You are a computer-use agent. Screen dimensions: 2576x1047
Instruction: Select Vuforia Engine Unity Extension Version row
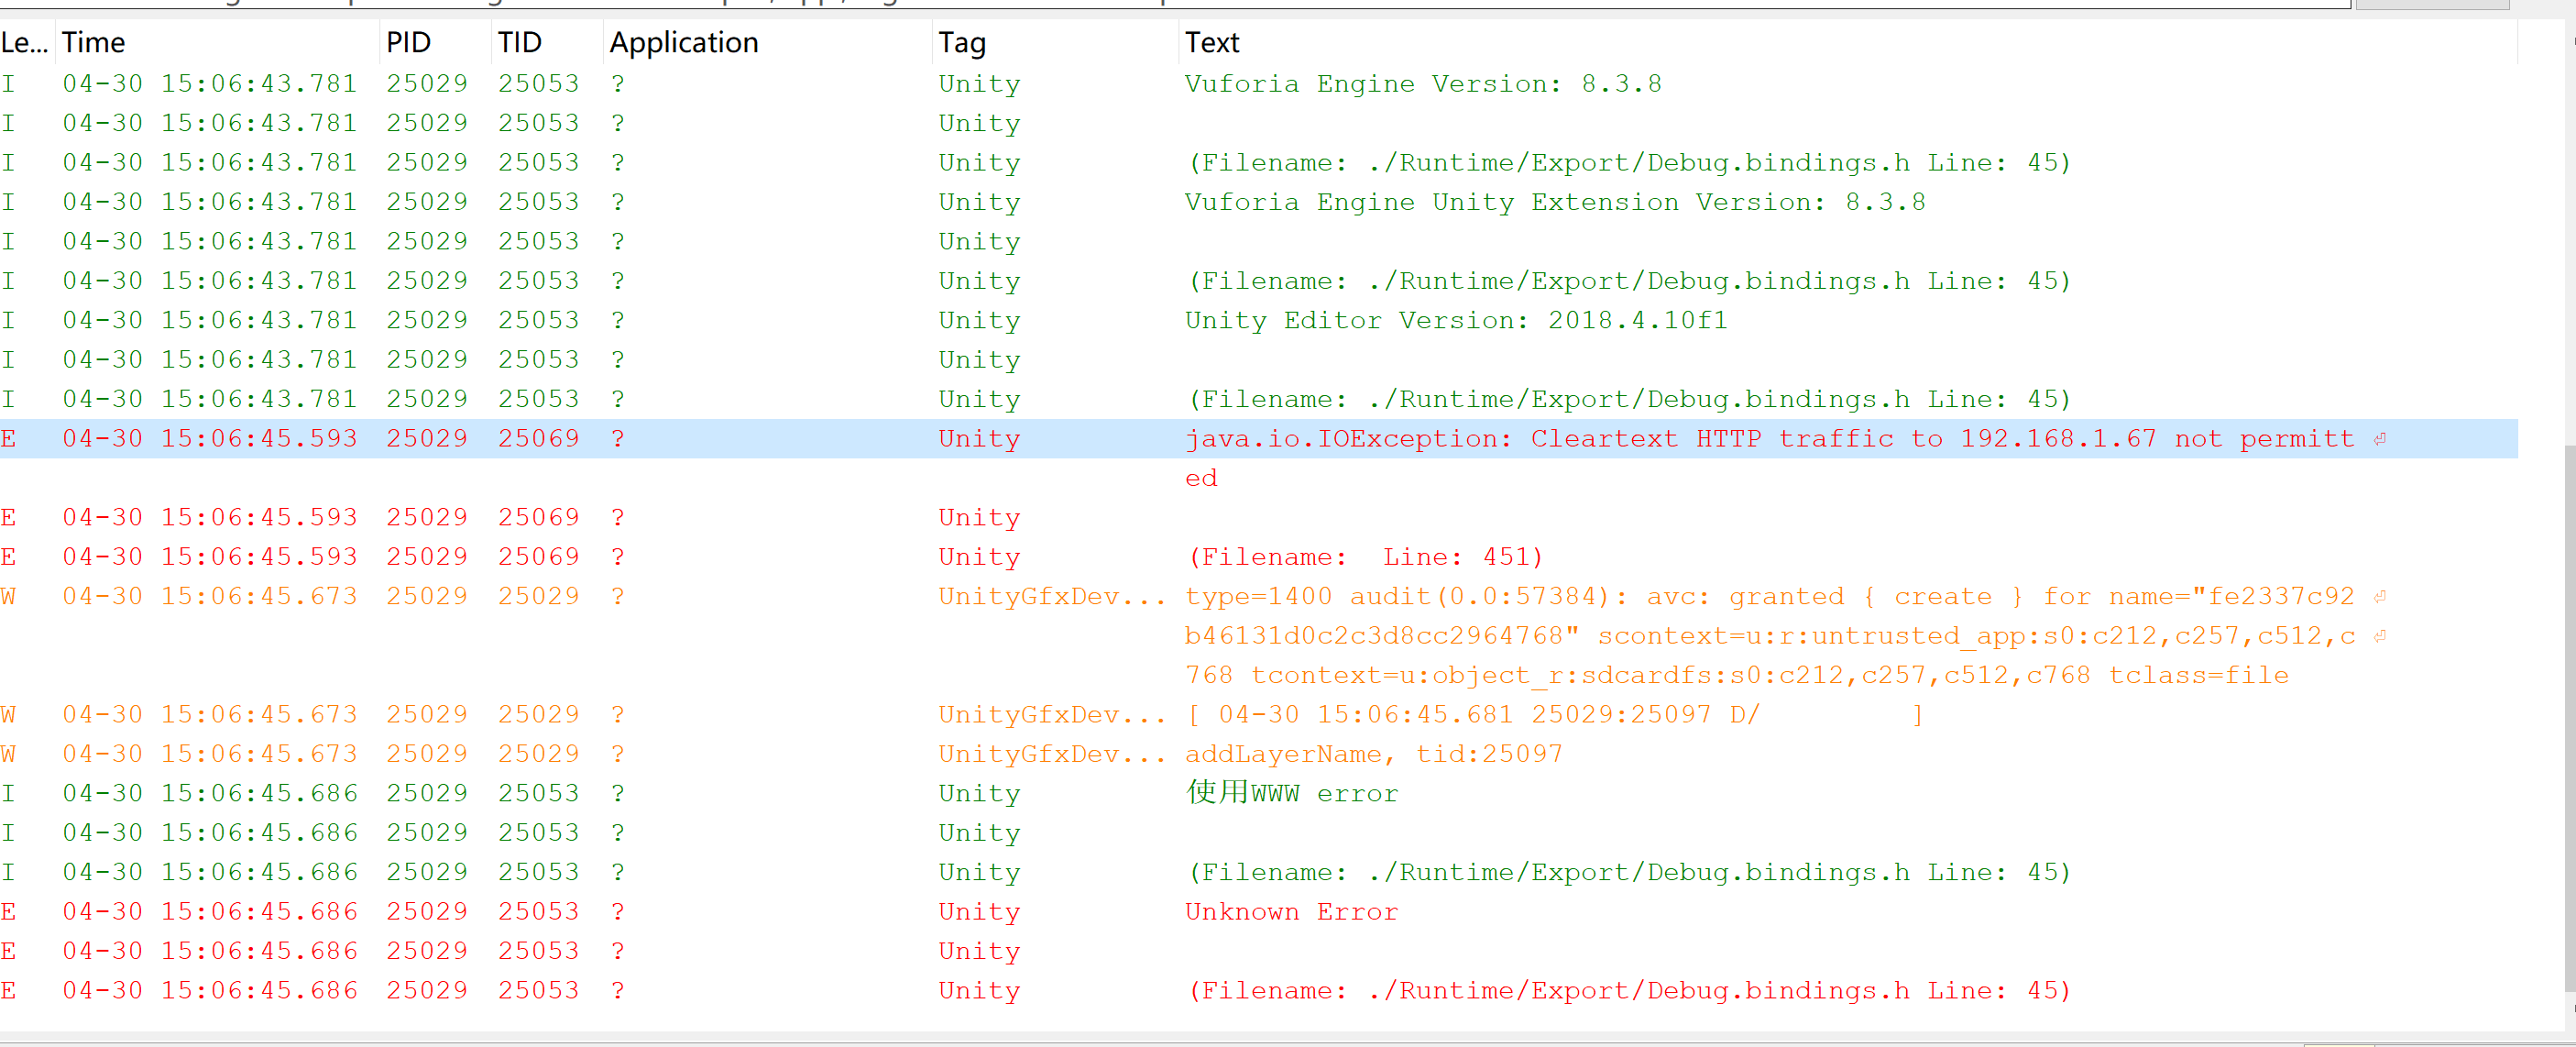click(x=1554, y=202)
